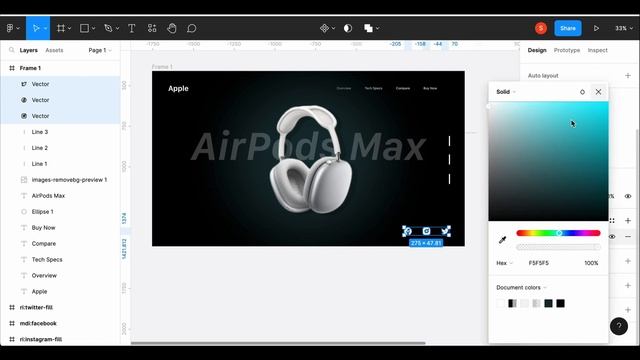Click the Instagram icon on canvas
The image size is (640, 360).
(427, 231)
